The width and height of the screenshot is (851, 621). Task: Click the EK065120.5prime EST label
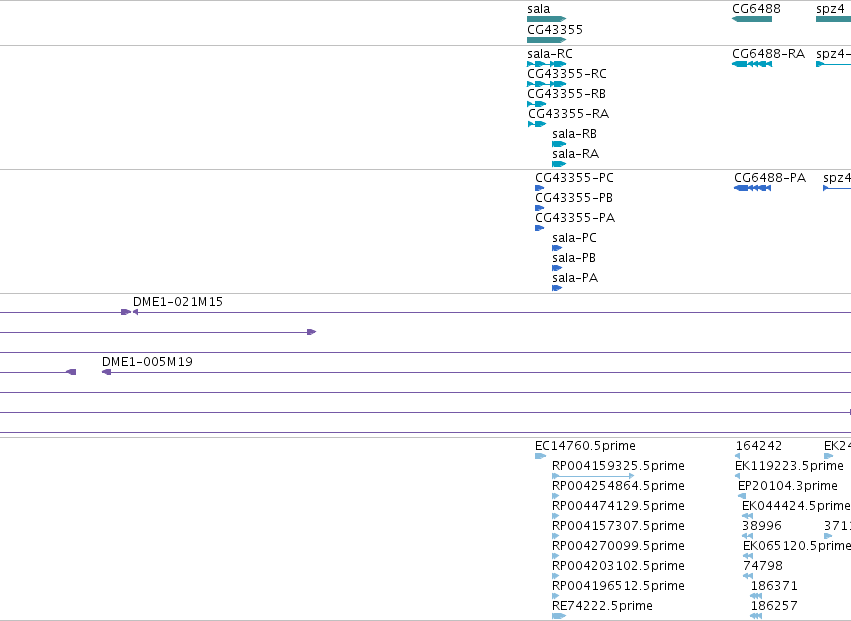click(797, 547)
